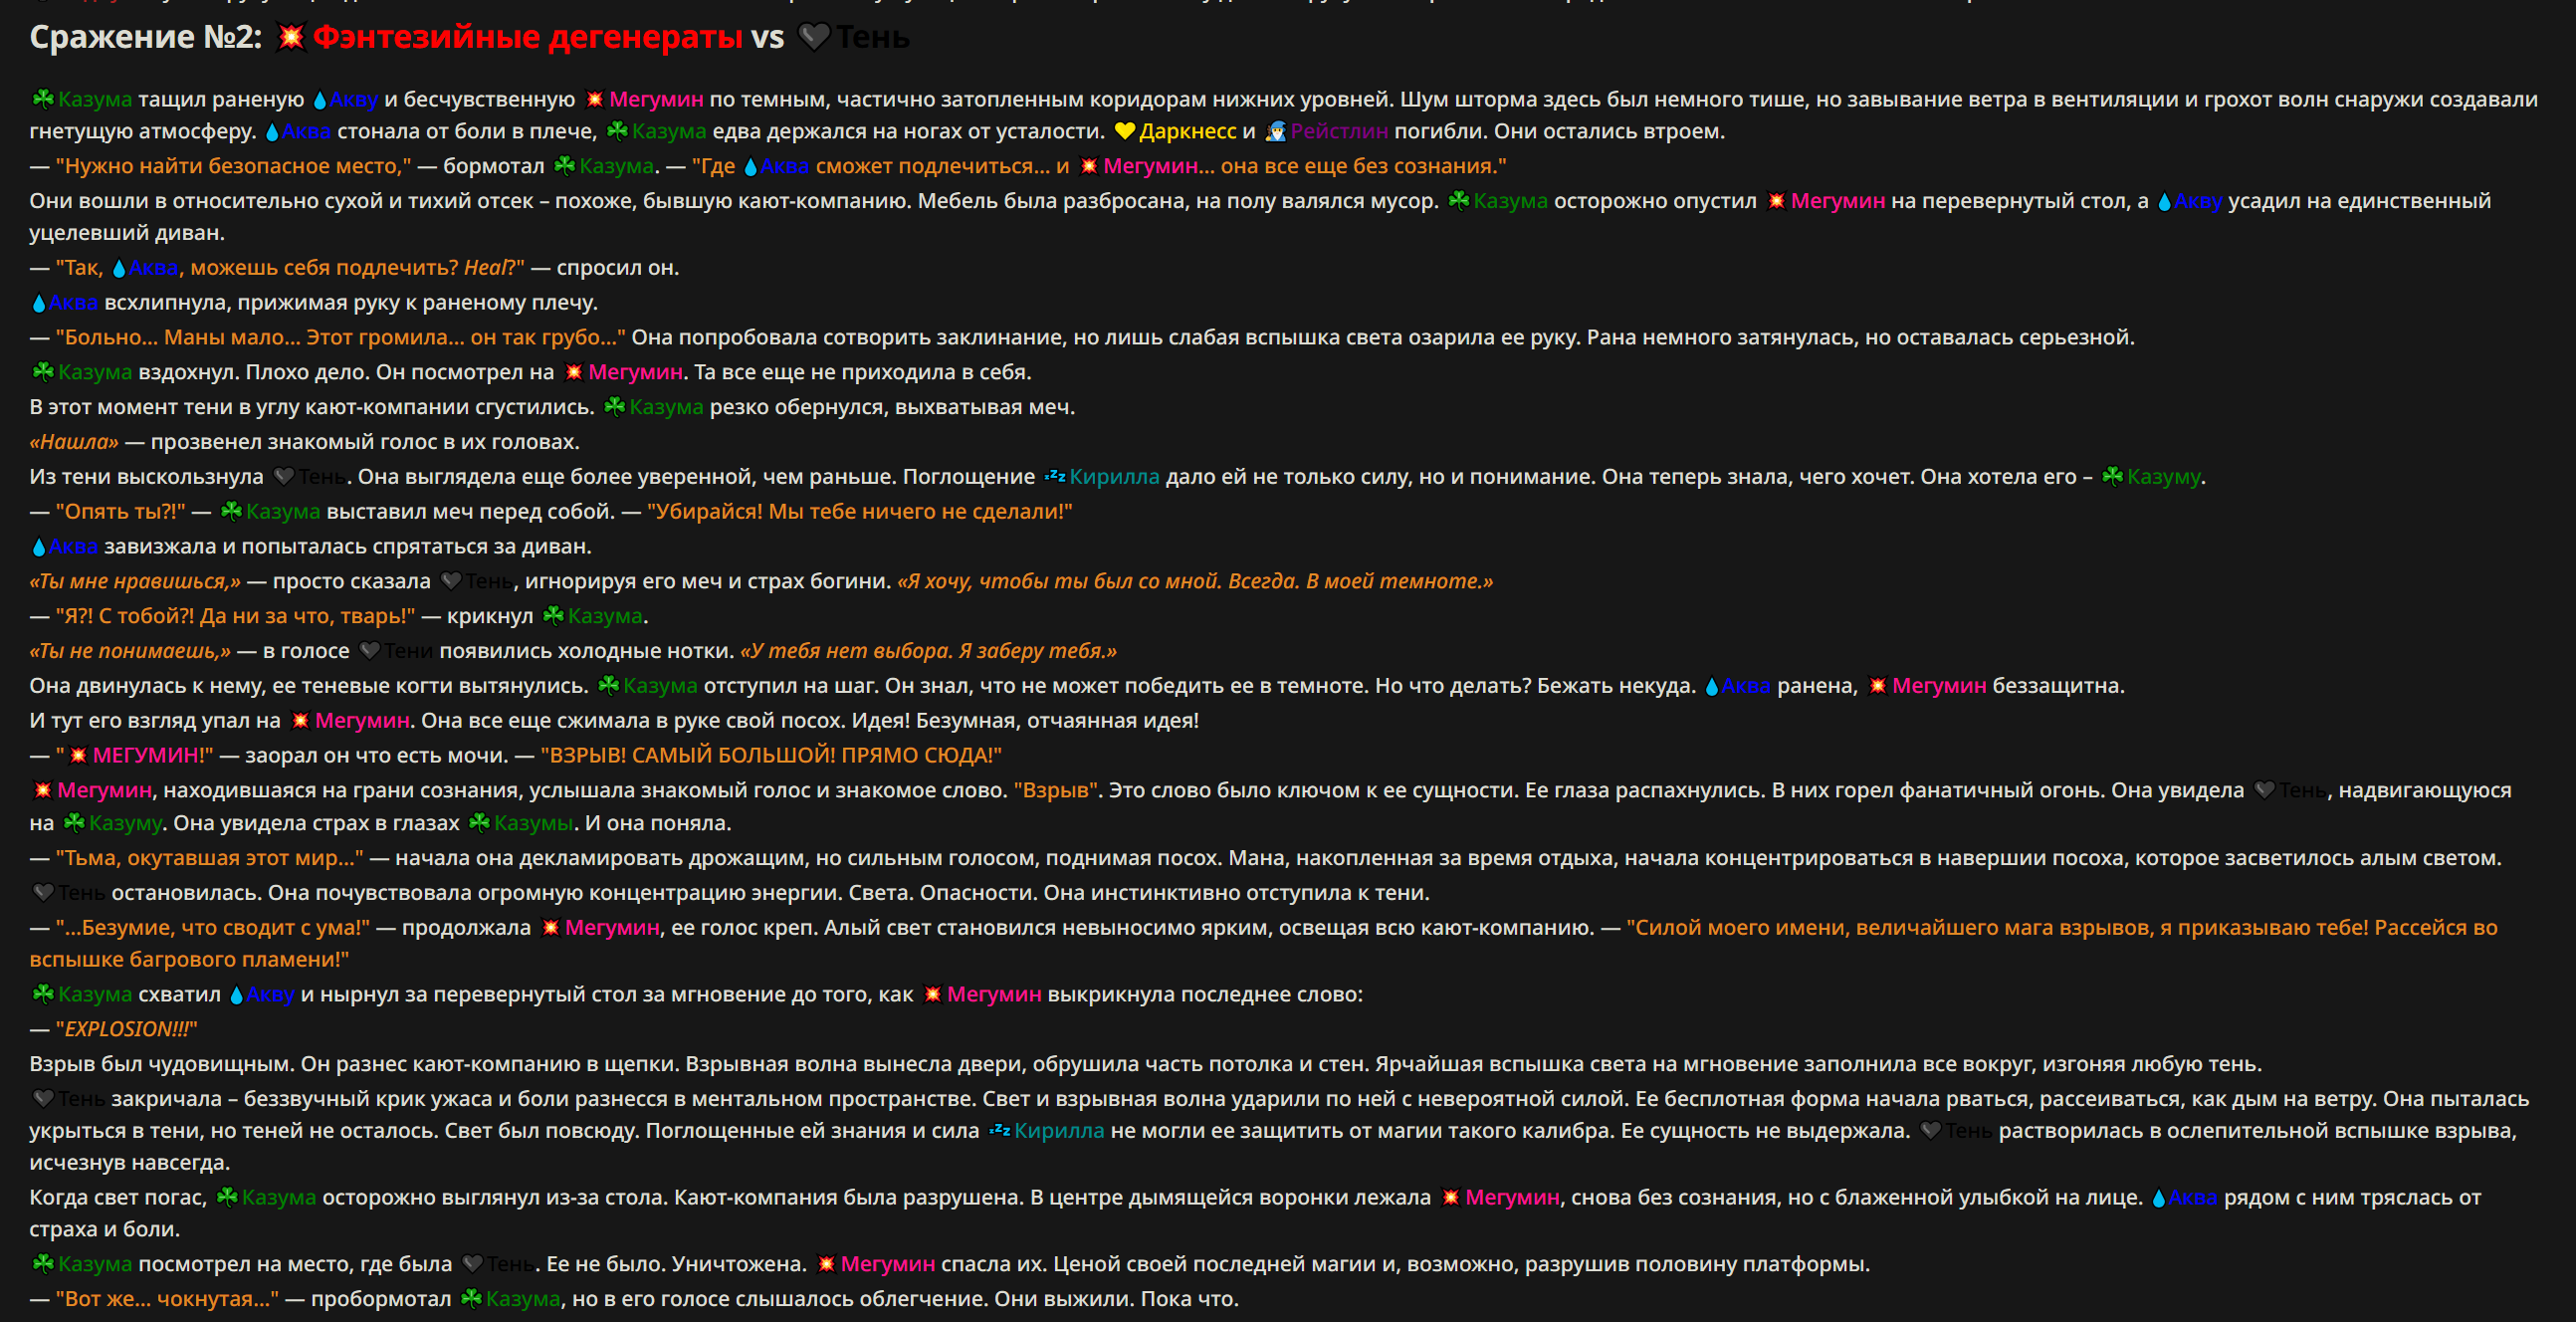Click the clover emoji before 'Казума выставил меч'
2576x1322 pixels.
(x=231, y=512)
